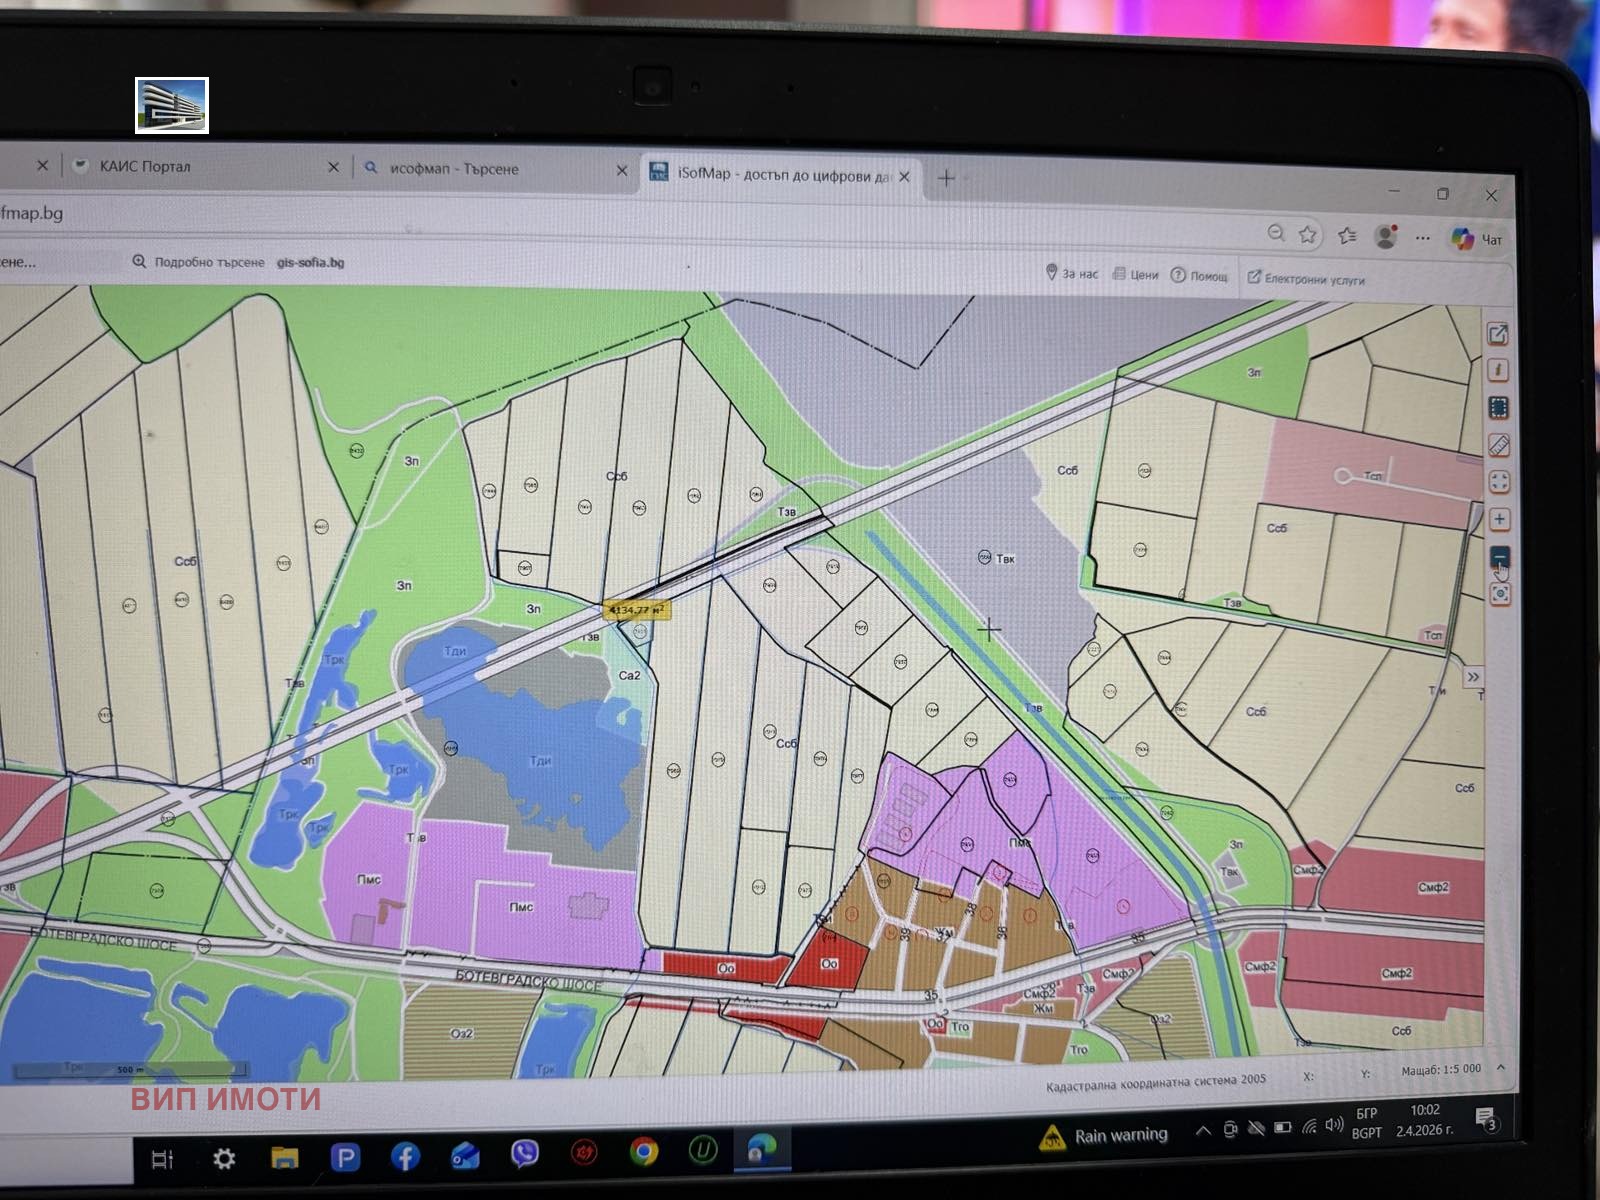Open the Помощ help link
The height and width of the screenshot is (1200, 1600).
tap(1199, 276)
